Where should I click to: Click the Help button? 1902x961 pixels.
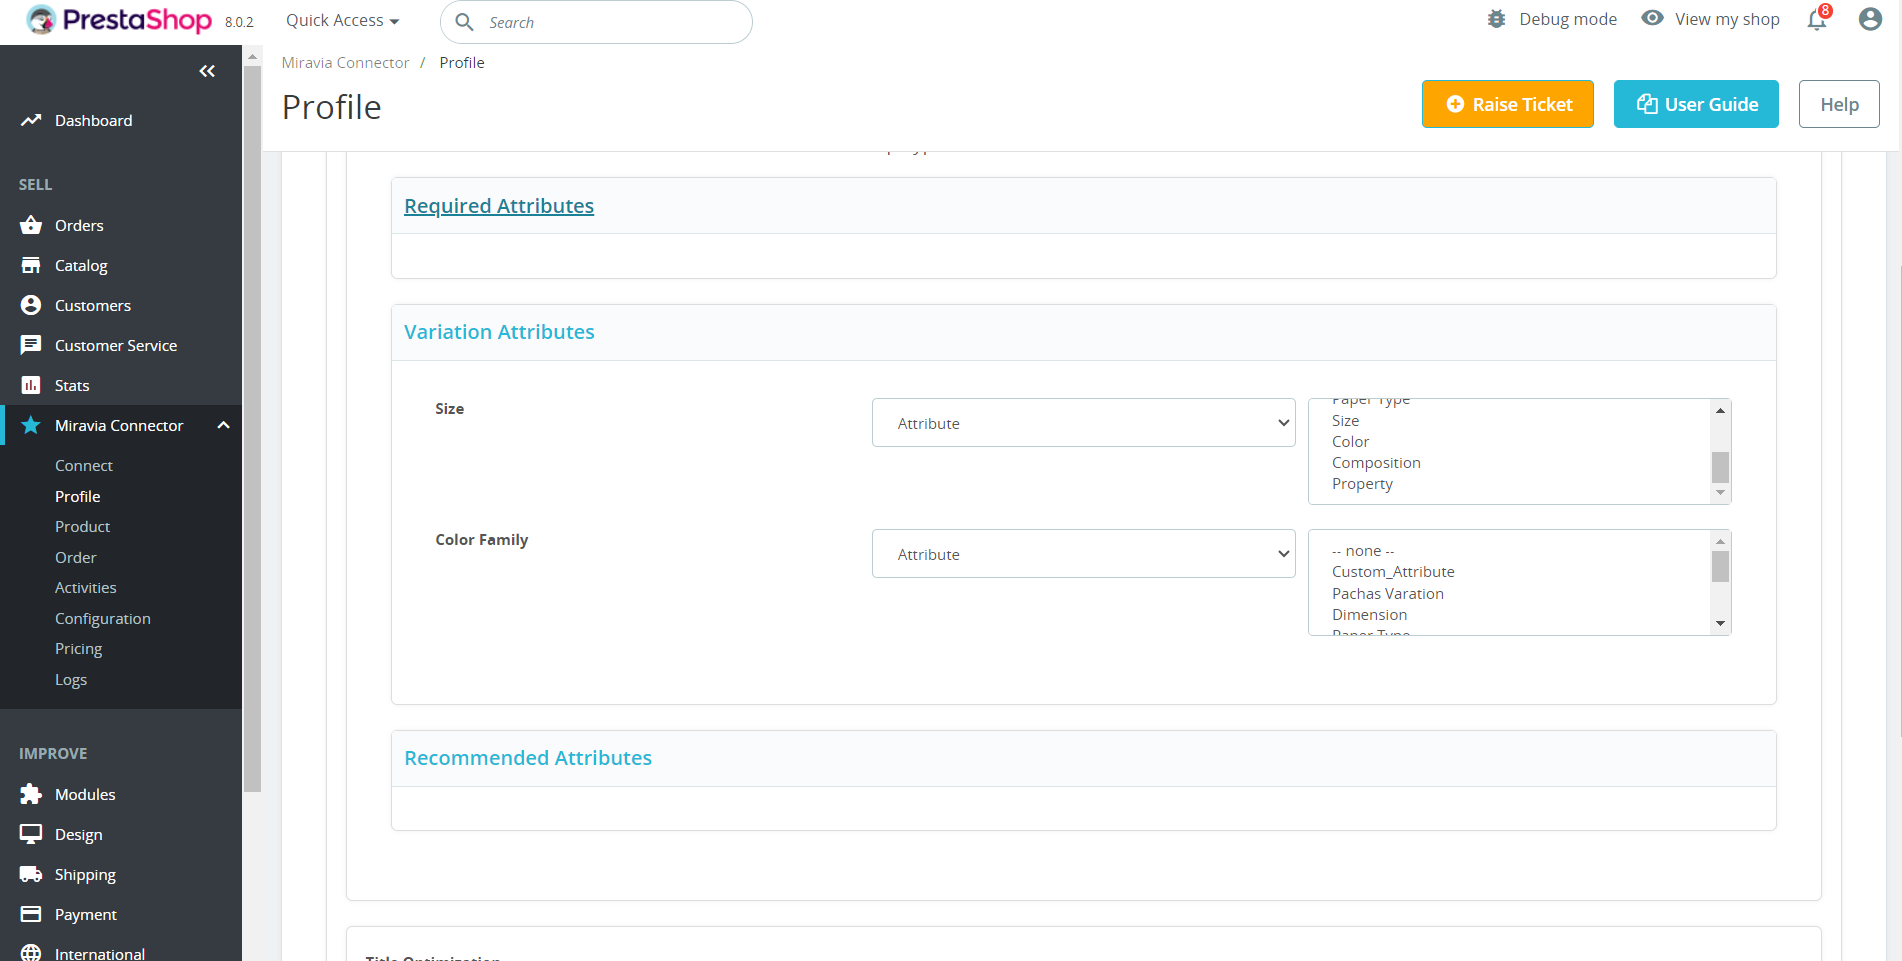point(1839,104)
